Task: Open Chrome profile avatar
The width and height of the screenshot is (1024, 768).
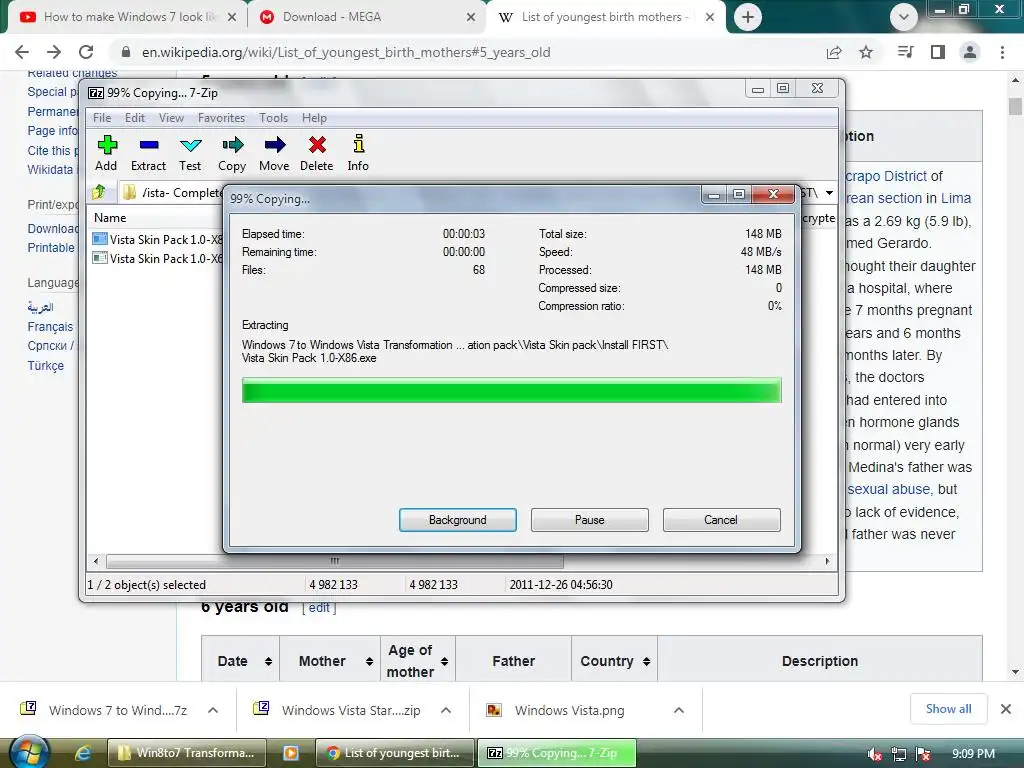Action: coord(970,52)
